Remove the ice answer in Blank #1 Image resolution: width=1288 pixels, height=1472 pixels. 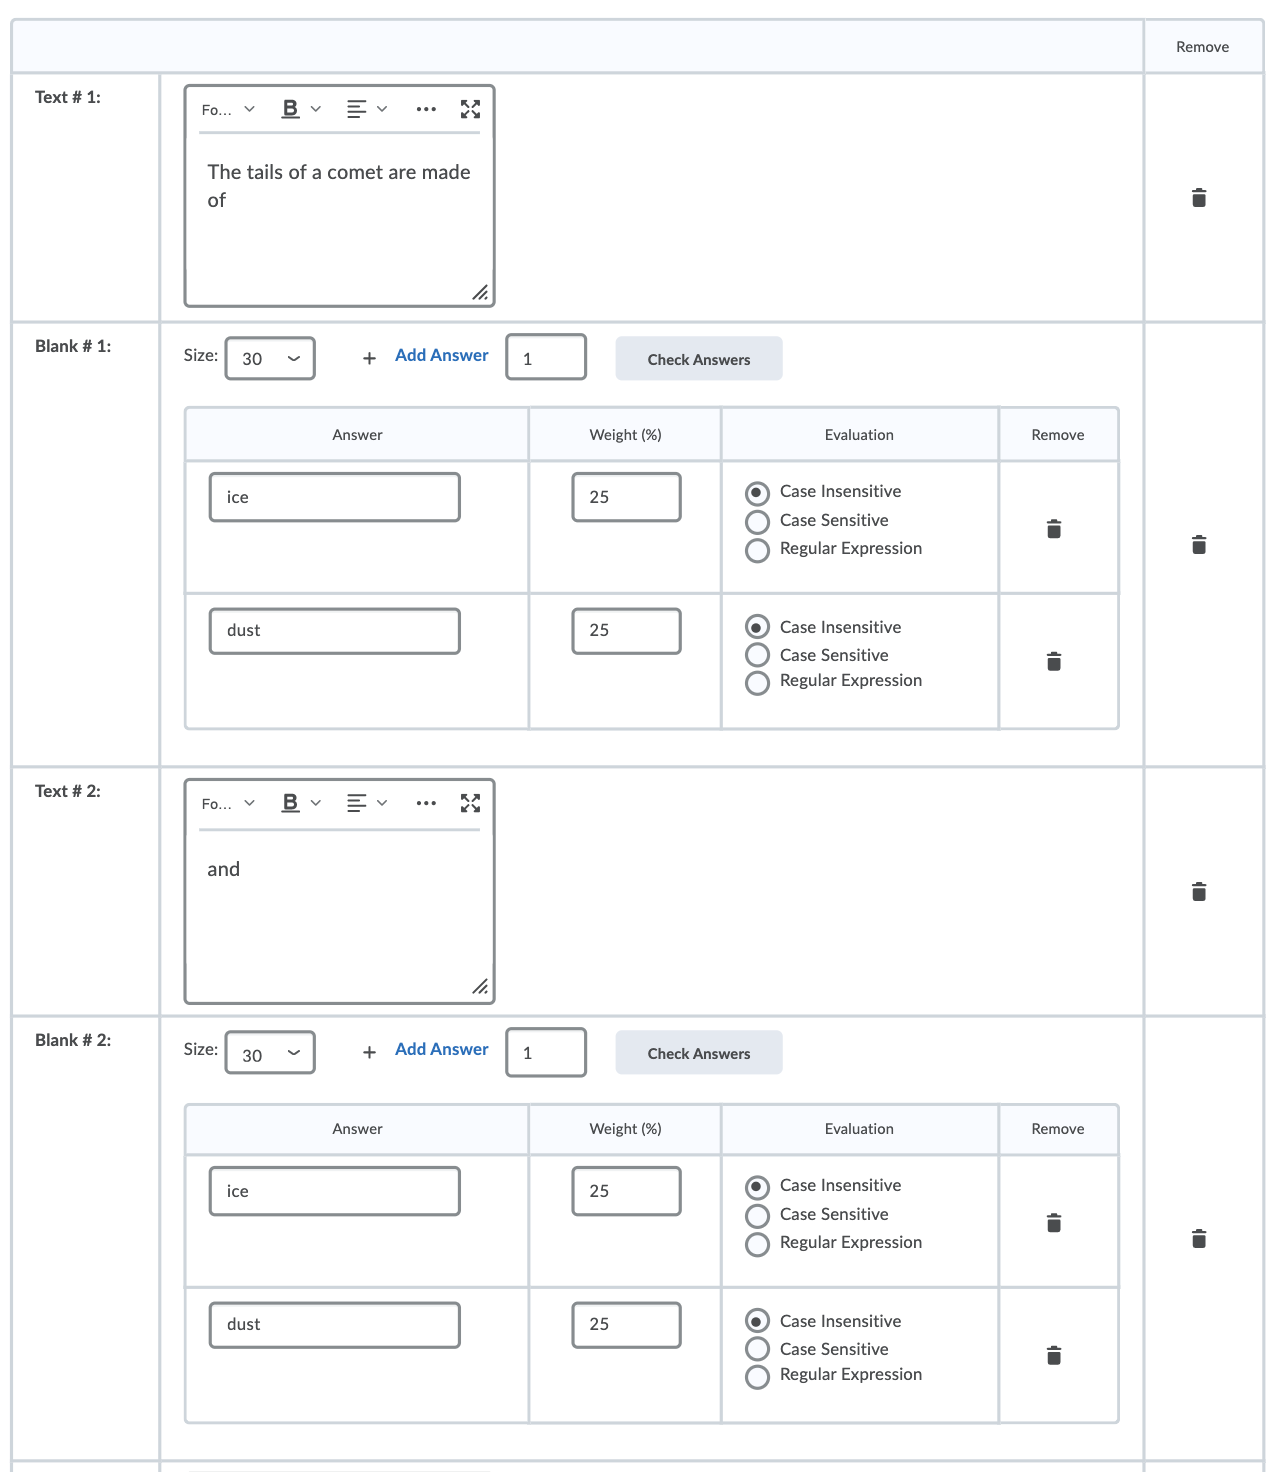pyautogui.click(x=1053, y=528)
